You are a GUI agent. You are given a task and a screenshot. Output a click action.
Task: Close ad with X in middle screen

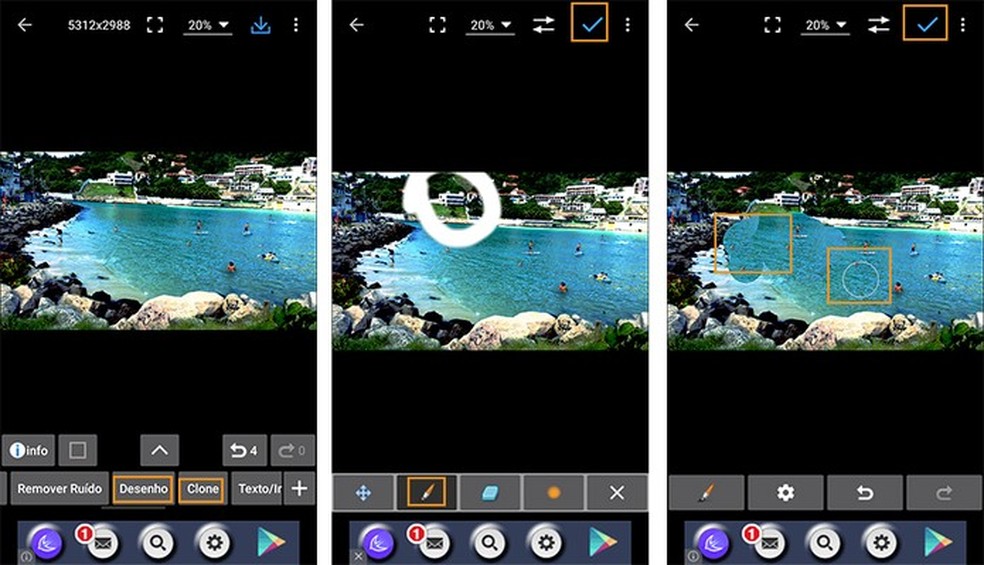[x=358, y=557]
